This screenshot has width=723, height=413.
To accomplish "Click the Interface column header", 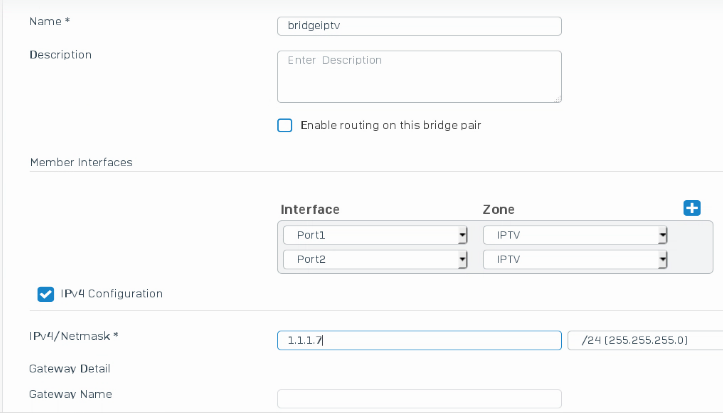I will [310, 210].
